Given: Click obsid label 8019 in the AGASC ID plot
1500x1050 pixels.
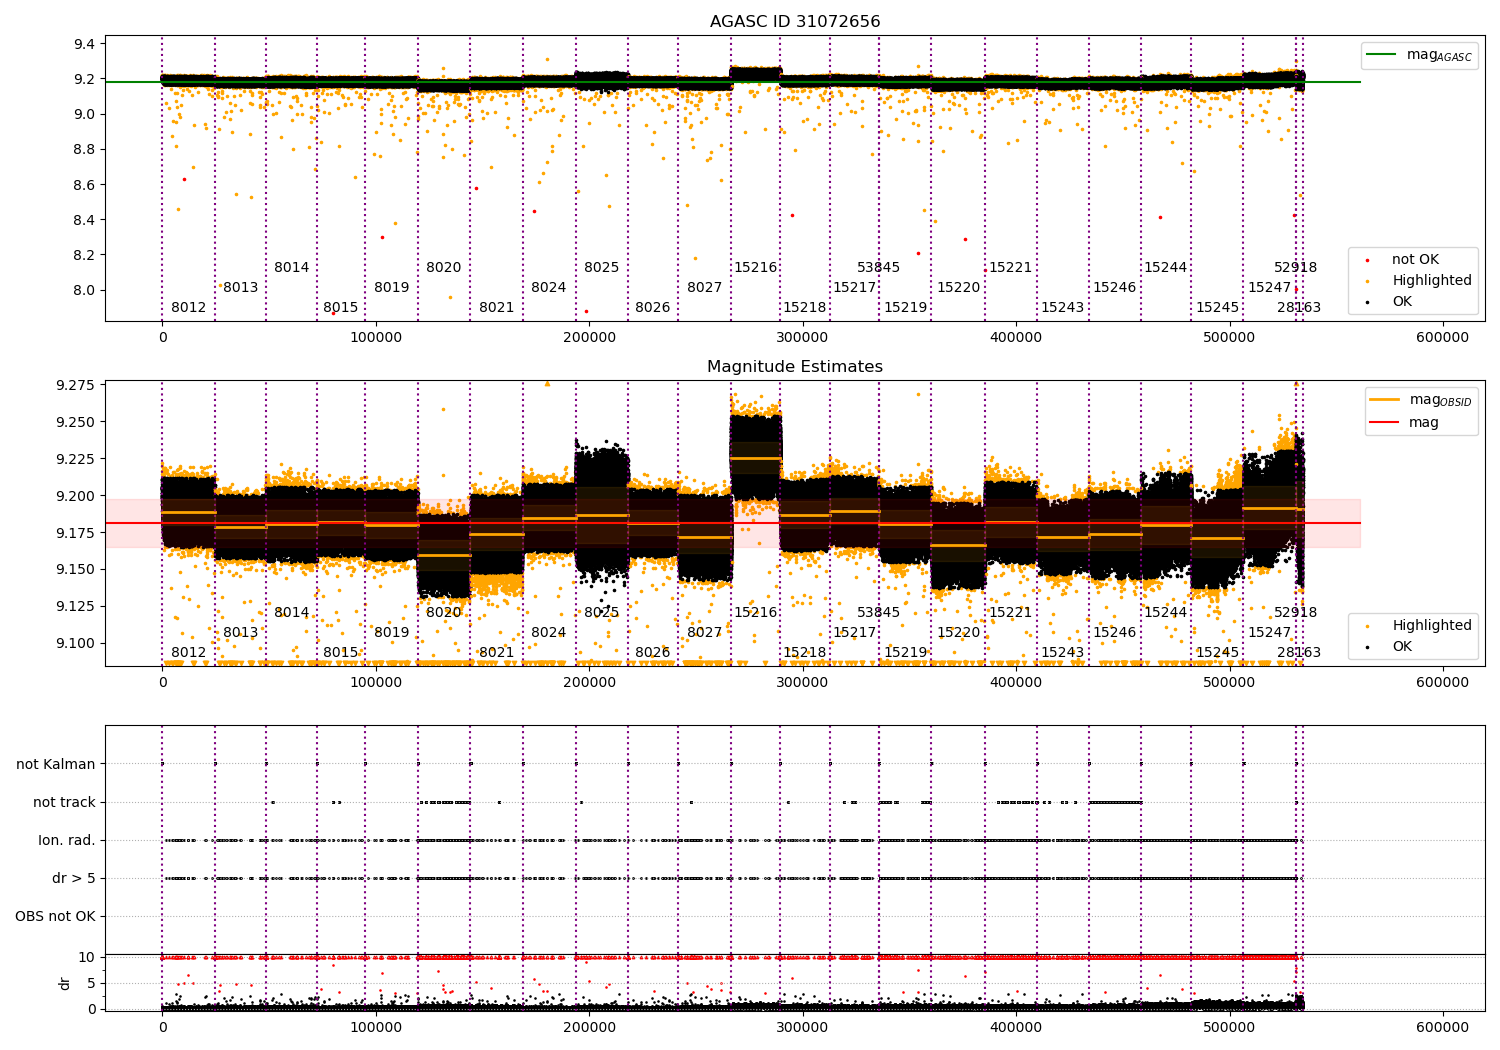Looking at the screenshot, I should pos(392,288).
